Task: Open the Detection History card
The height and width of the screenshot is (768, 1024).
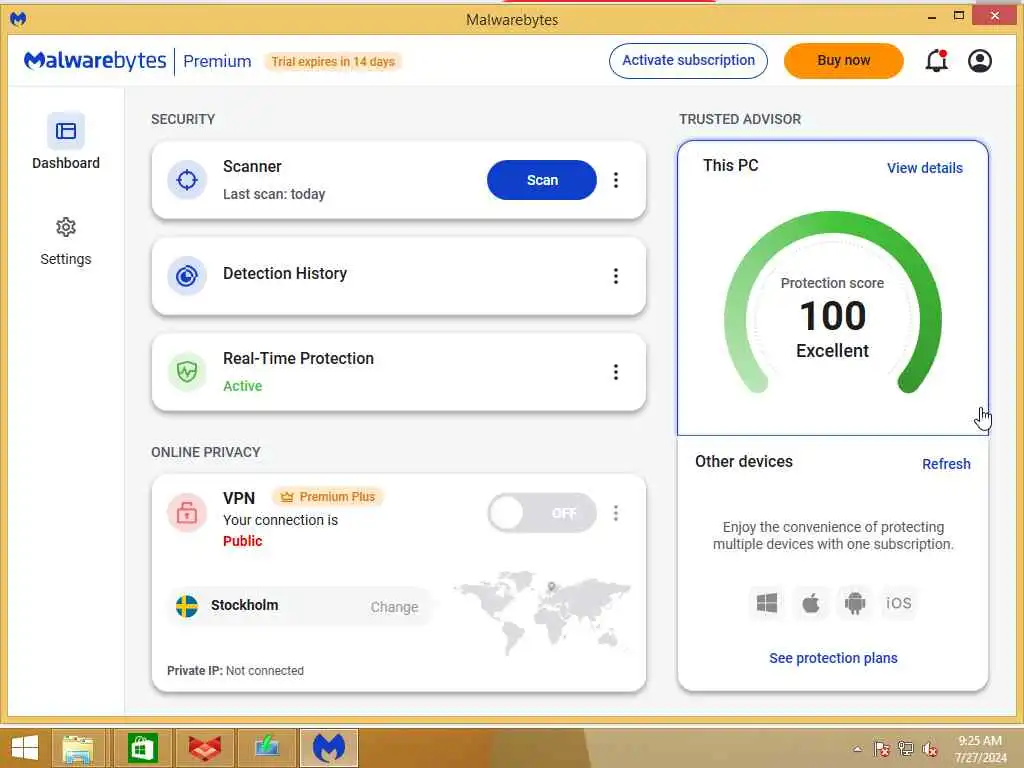Action: [x=399, y=276]
